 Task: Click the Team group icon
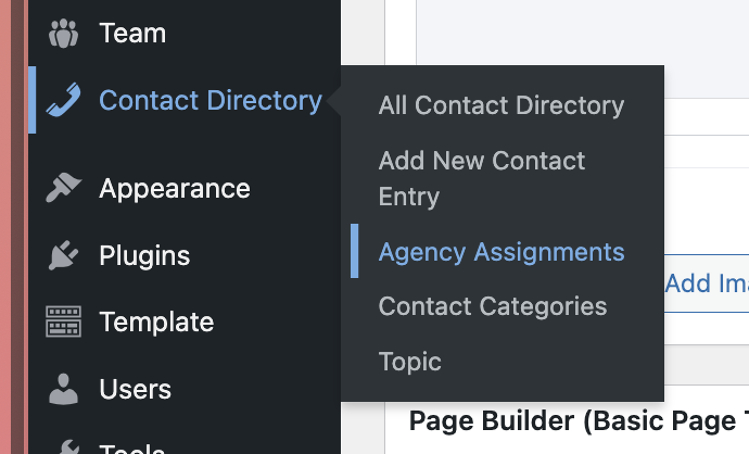[63, 33]
